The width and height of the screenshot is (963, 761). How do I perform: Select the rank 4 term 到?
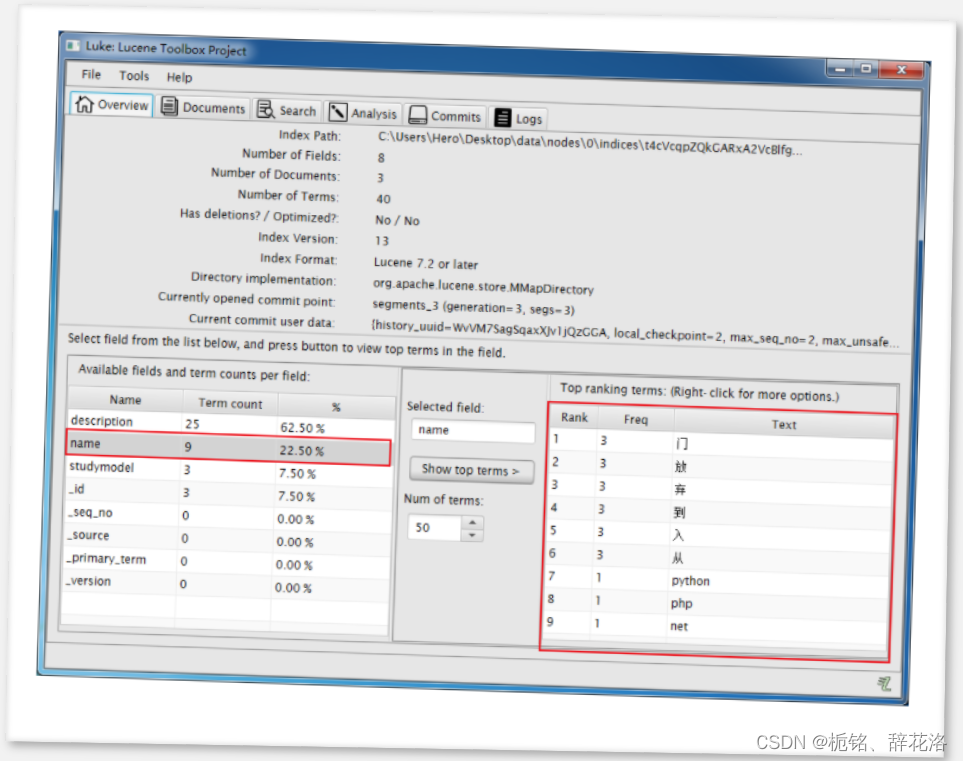[720, 511]
